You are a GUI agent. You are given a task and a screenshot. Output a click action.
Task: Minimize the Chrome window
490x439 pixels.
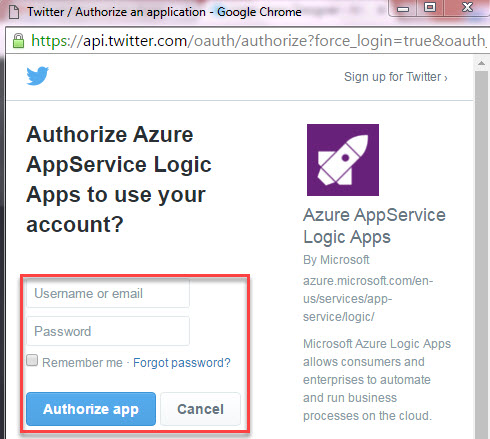403,8
